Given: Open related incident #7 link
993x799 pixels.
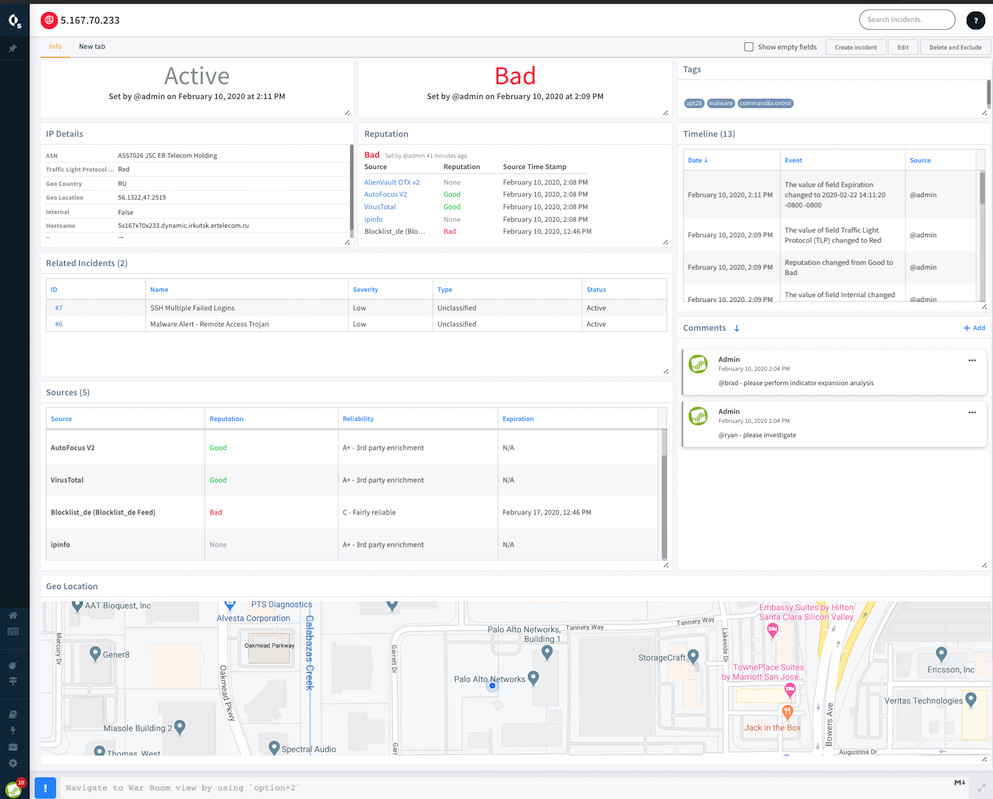Looking at the screenshot, I should (59, 308).
